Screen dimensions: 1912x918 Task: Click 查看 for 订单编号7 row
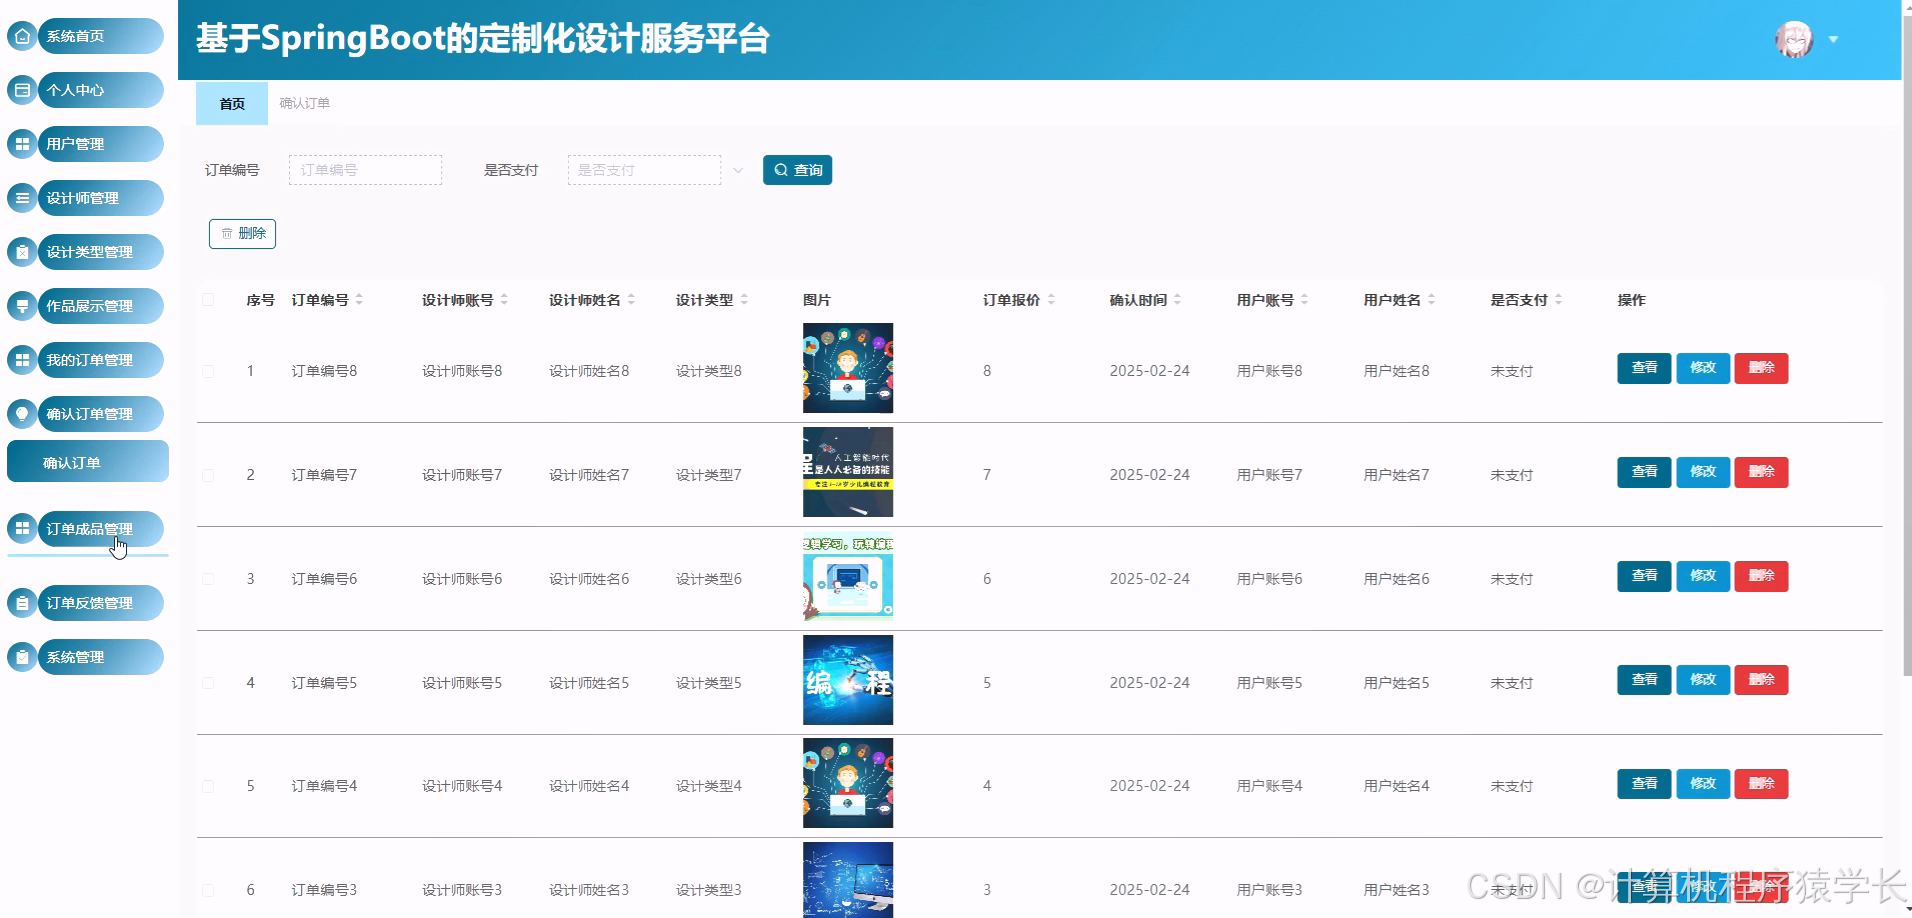click(x=1642, y=471)
